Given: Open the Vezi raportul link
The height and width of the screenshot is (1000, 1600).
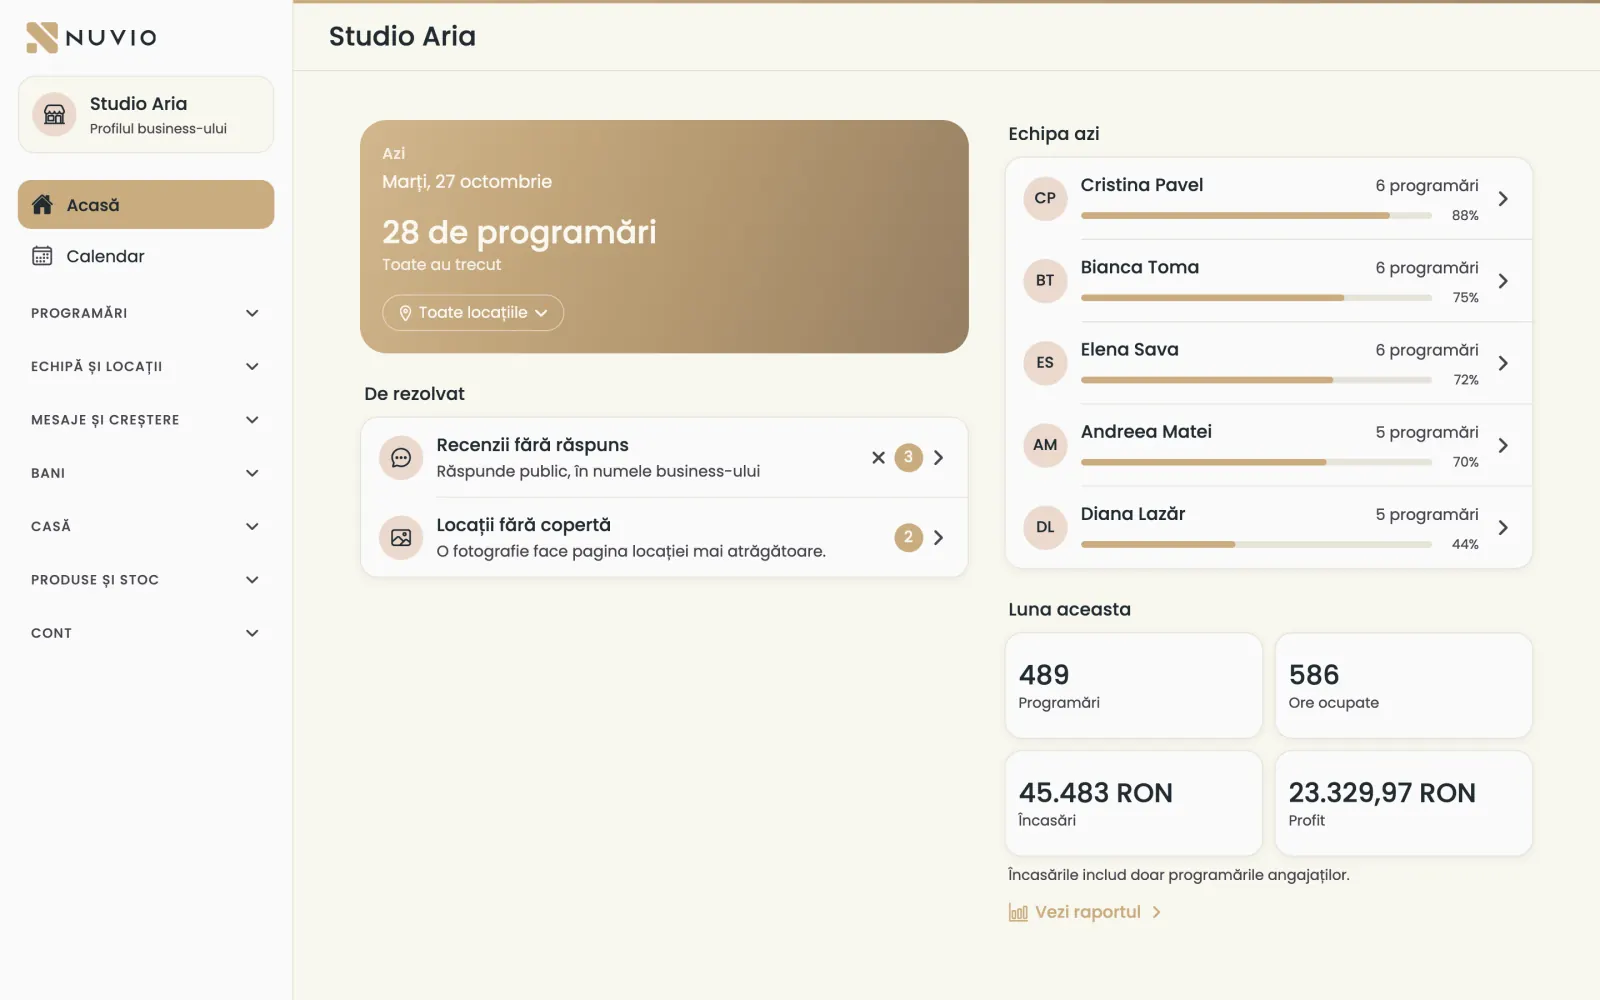Looking at the screenshot, I should click(1086, 912).
